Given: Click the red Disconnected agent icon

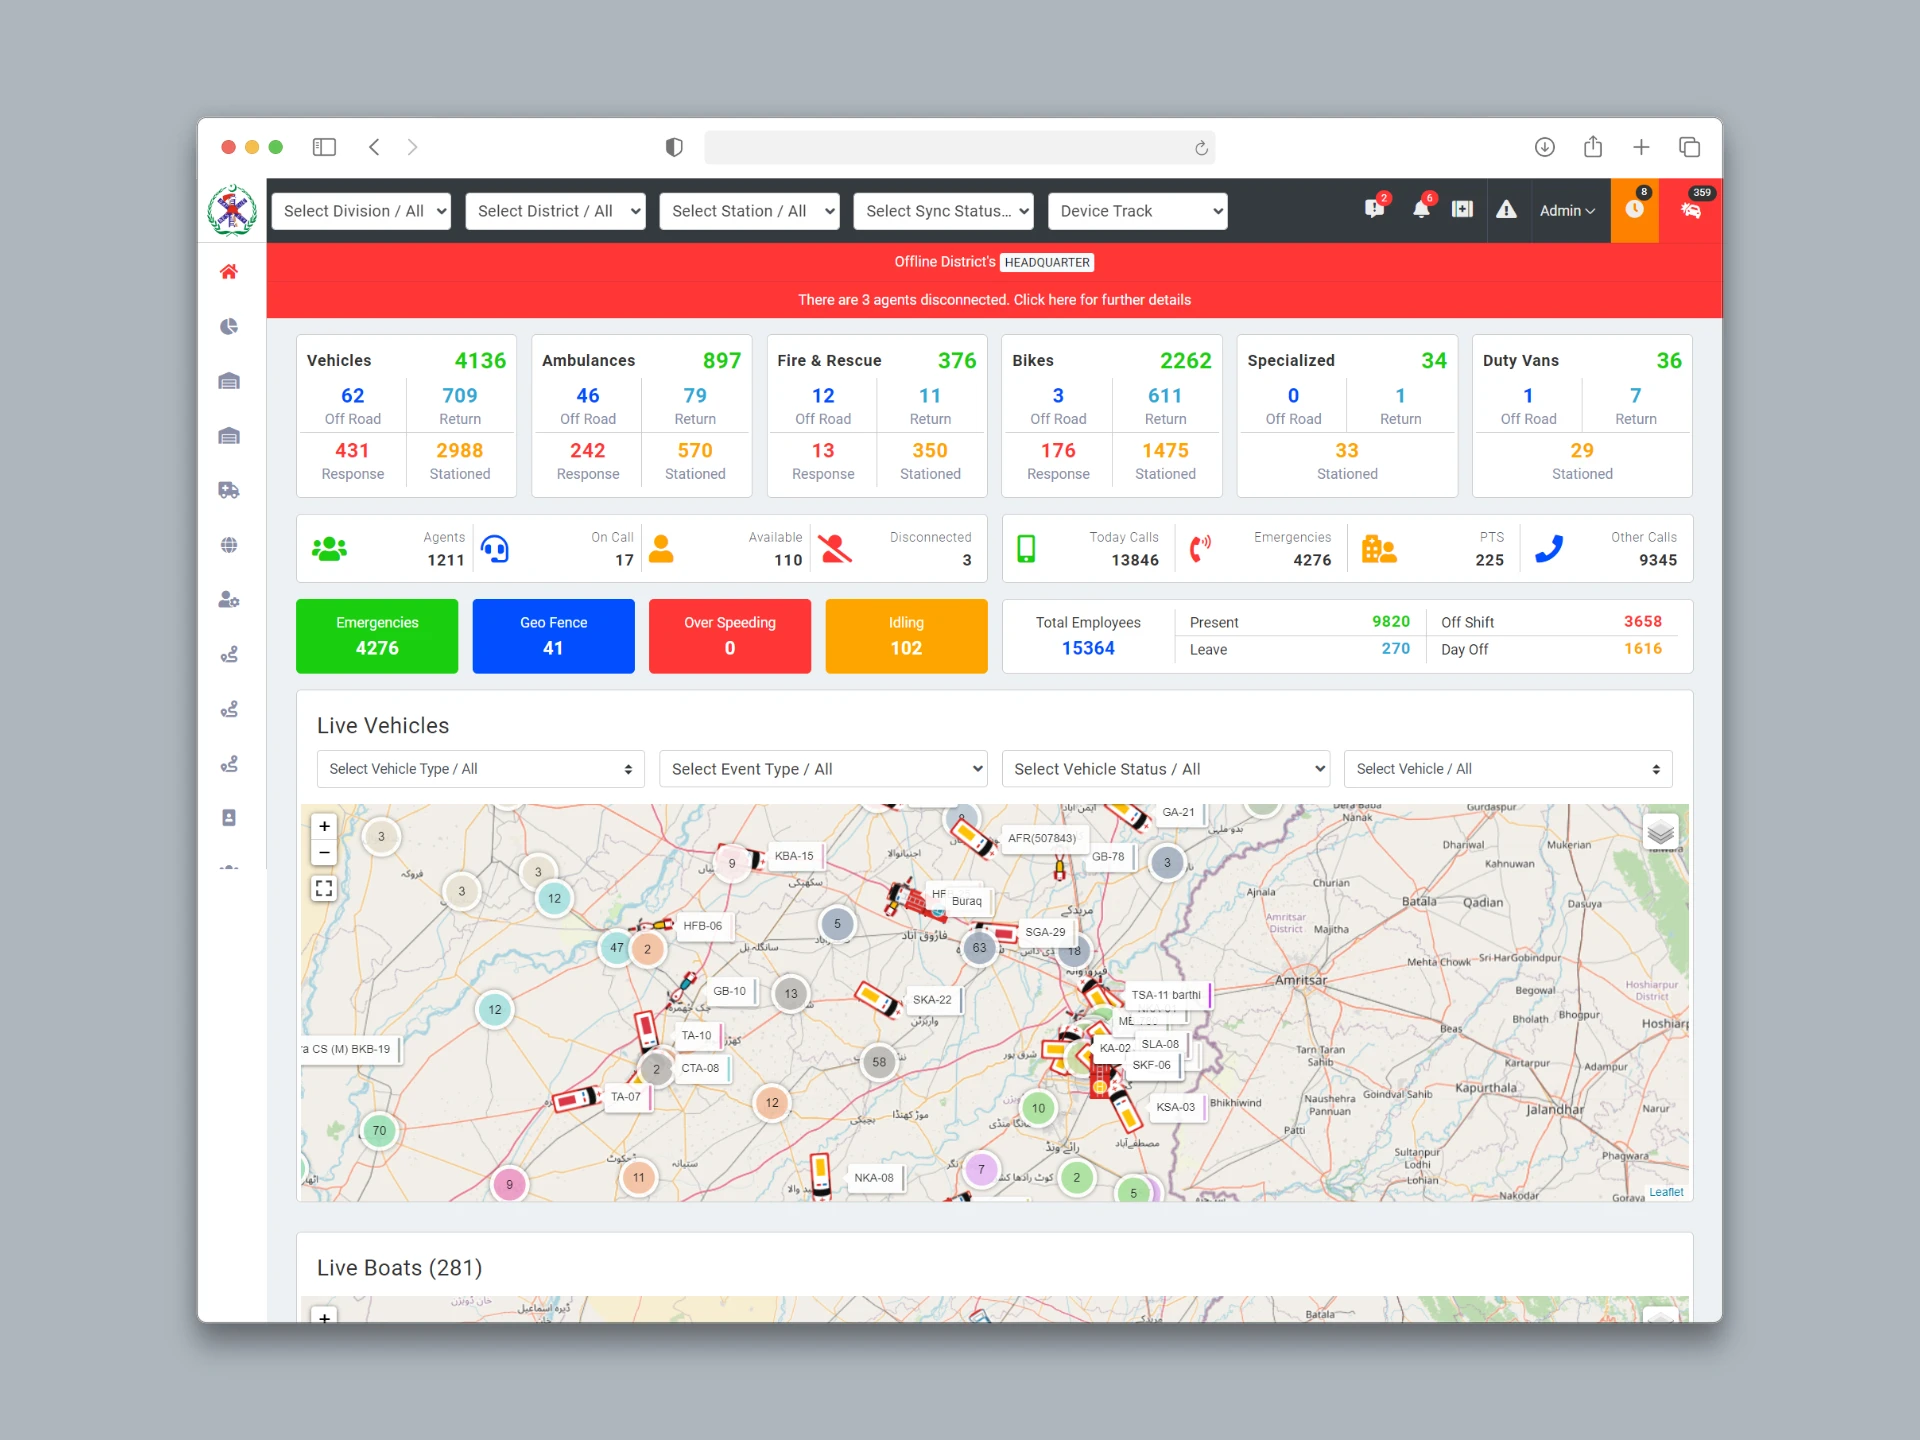Looking at the screenshot, I should coord(835,548).
